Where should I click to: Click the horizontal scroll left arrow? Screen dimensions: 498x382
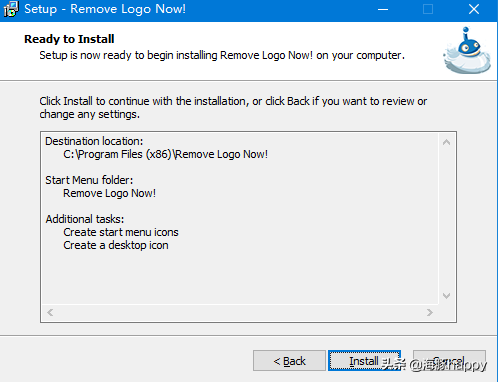point(50,312)
